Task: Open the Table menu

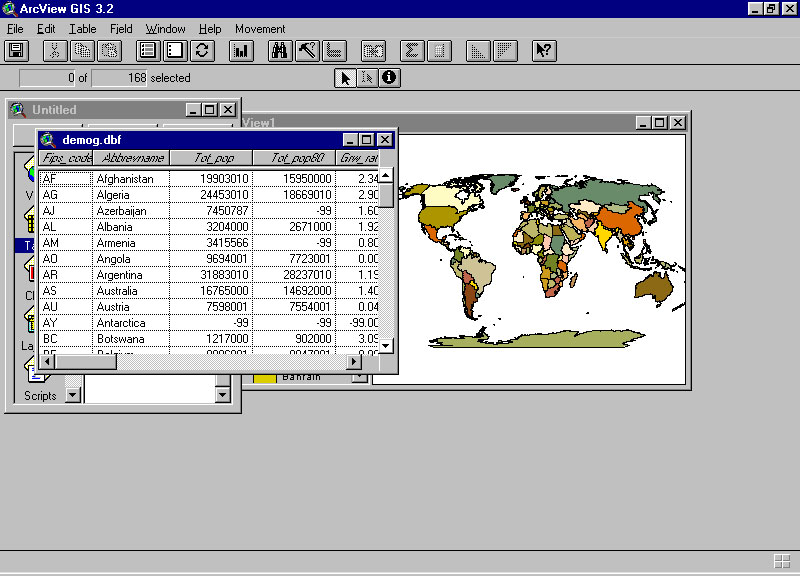Action: 82,29
